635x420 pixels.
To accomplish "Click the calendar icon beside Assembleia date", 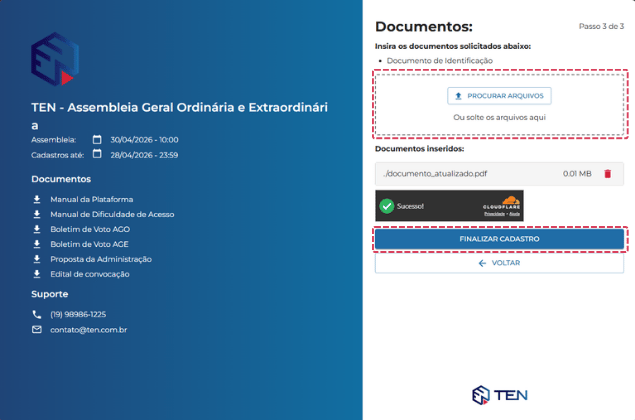I will (x=97, y=140).
